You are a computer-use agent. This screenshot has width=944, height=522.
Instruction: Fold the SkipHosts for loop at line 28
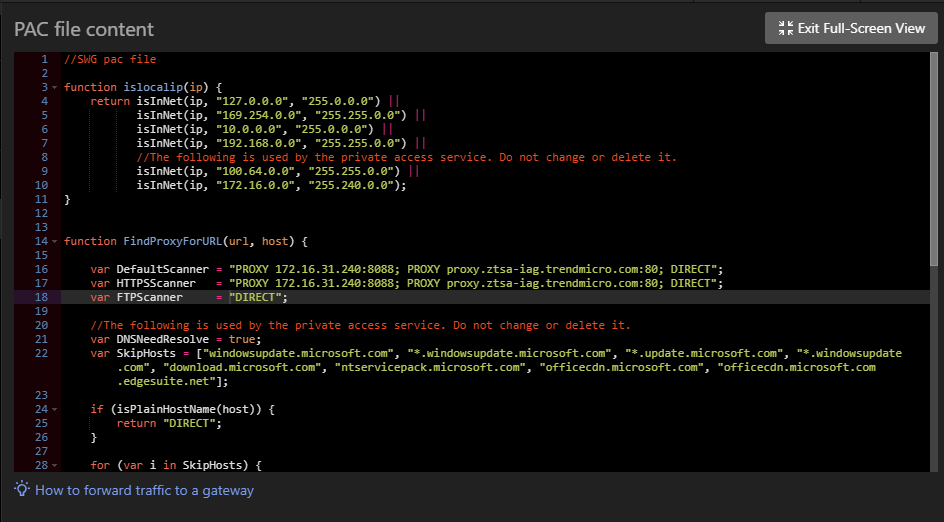[55, 466]
